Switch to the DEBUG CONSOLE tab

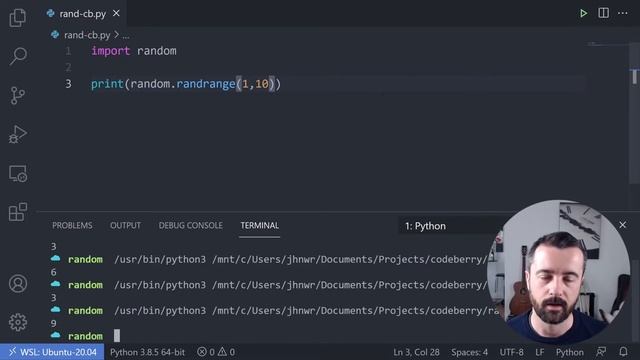pyautogui.click(x=191, y=225)
